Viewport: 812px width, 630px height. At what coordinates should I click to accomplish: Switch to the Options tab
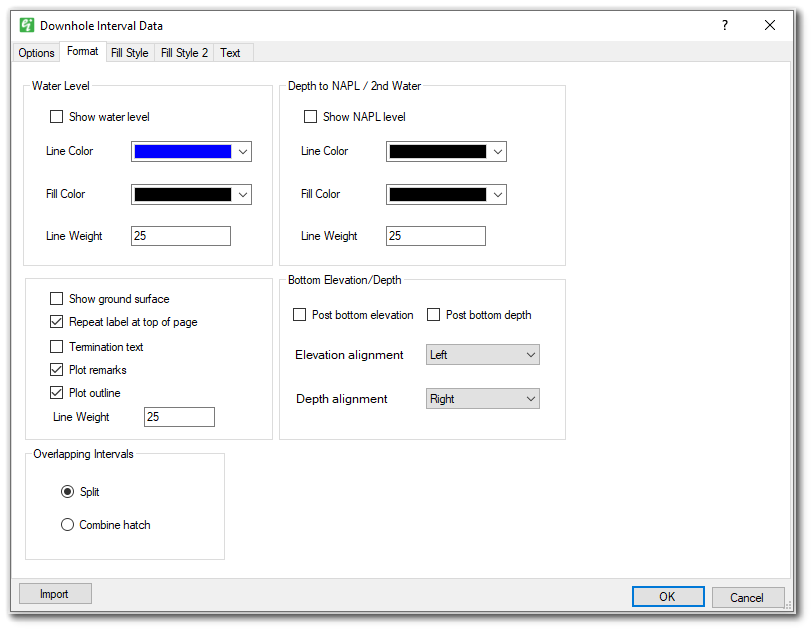click(36, 52)
